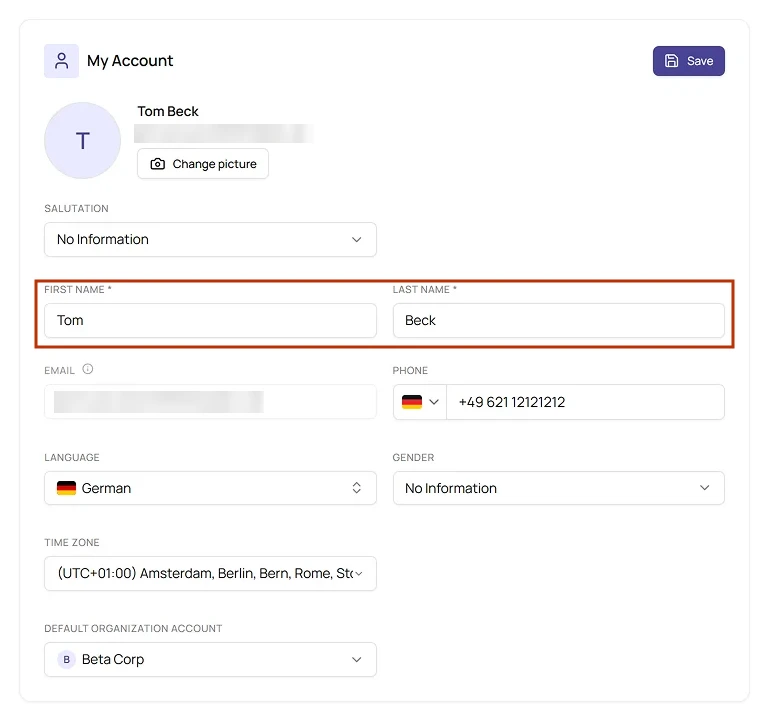
Task: Click the Change picture button
Action: [x=203, y=164]
